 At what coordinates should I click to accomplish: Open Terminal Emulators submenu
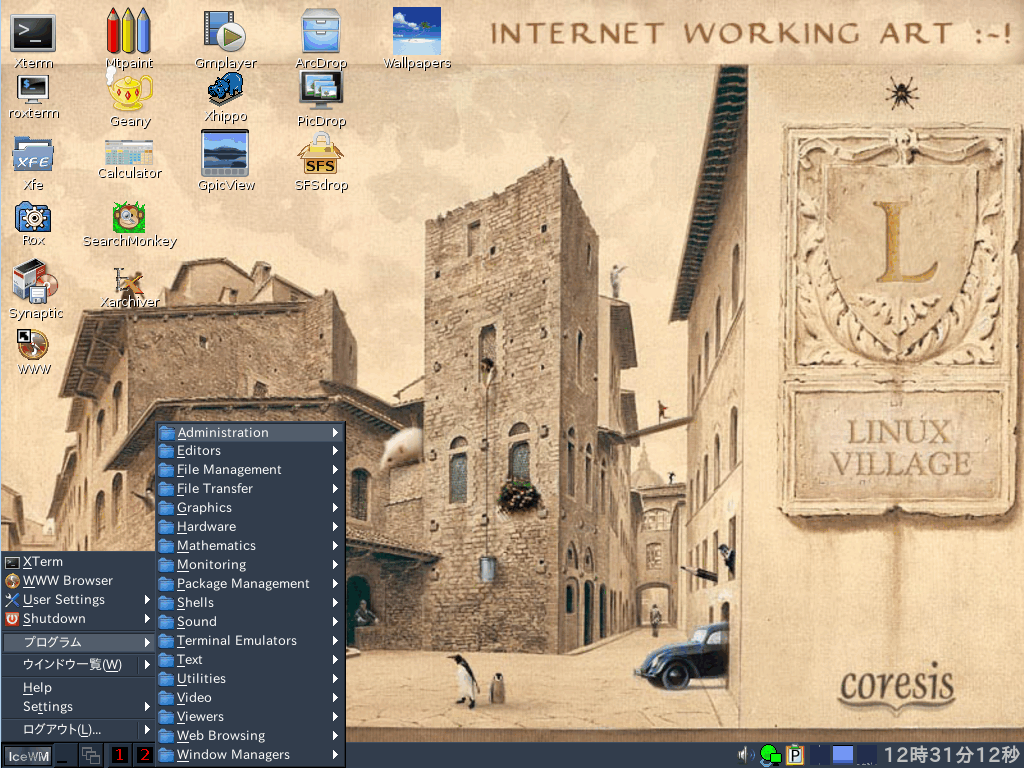pos(250,641)
